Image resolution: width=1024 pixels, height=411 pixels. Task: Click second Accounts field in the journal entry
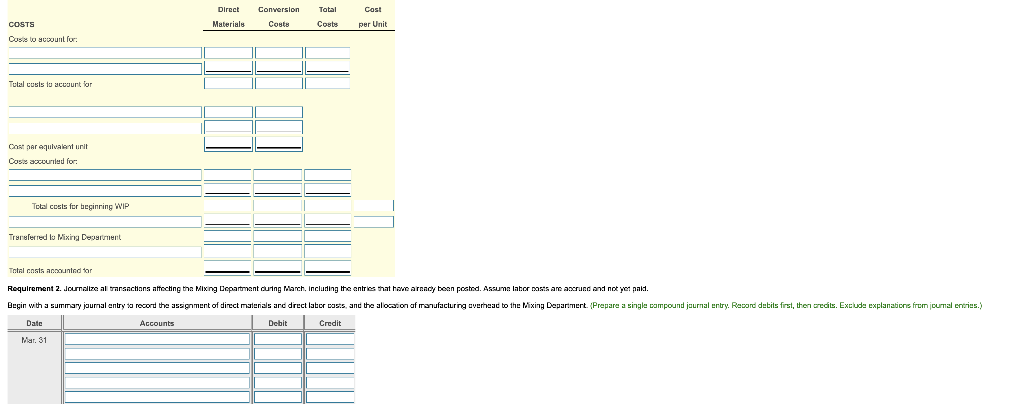tap(157, 353)
